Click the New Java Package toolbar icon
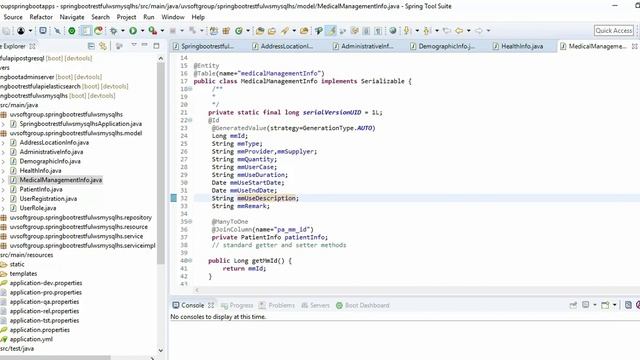Viewport: 640px width, 360px height. (x=226, y=31)
